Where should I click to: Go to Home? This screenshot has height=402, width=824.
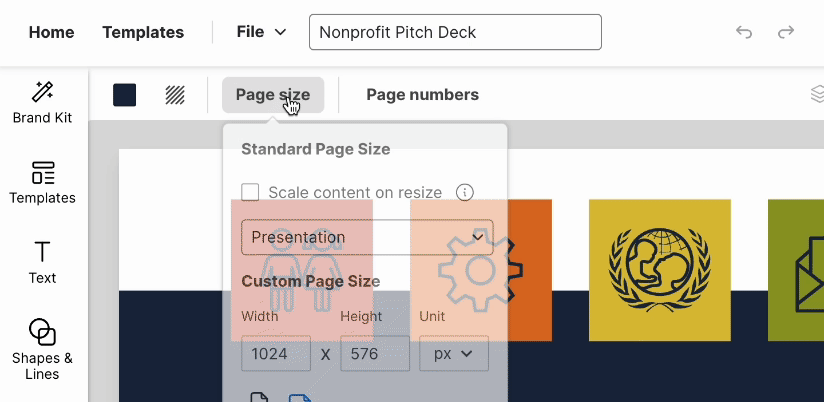(51, 32)
